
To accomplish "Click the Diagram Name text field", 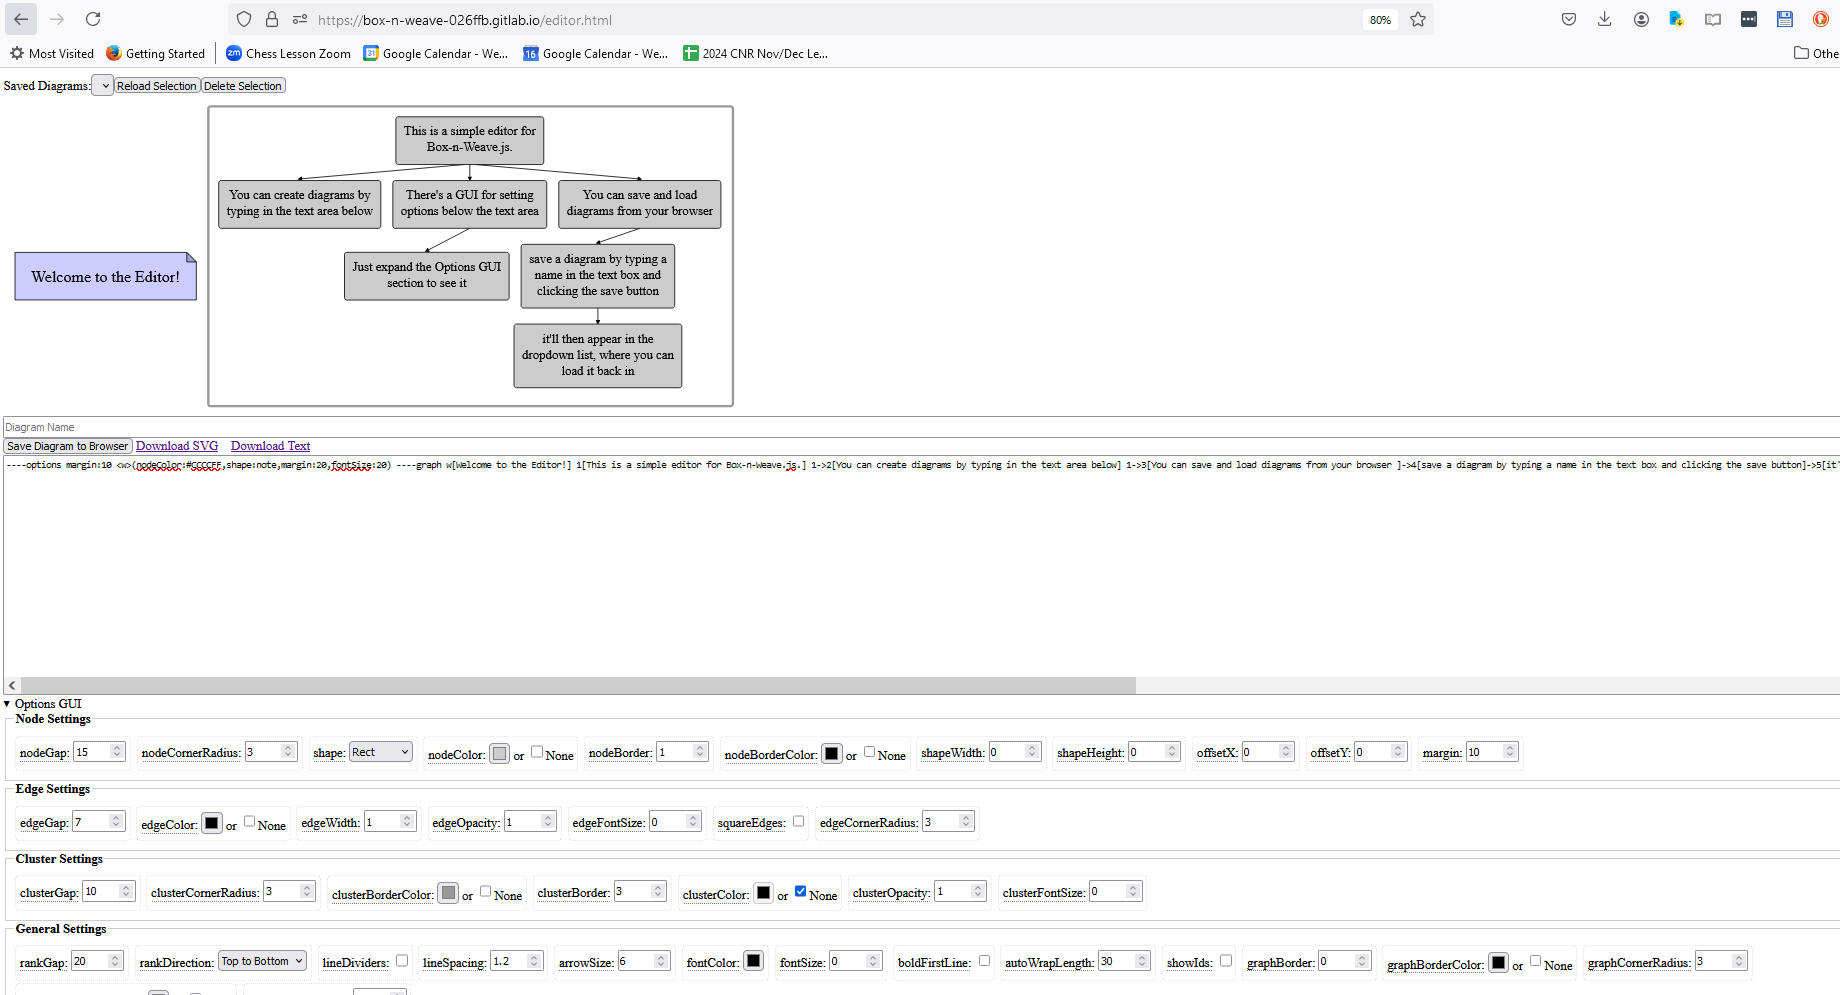I will [x=921, y=427].
